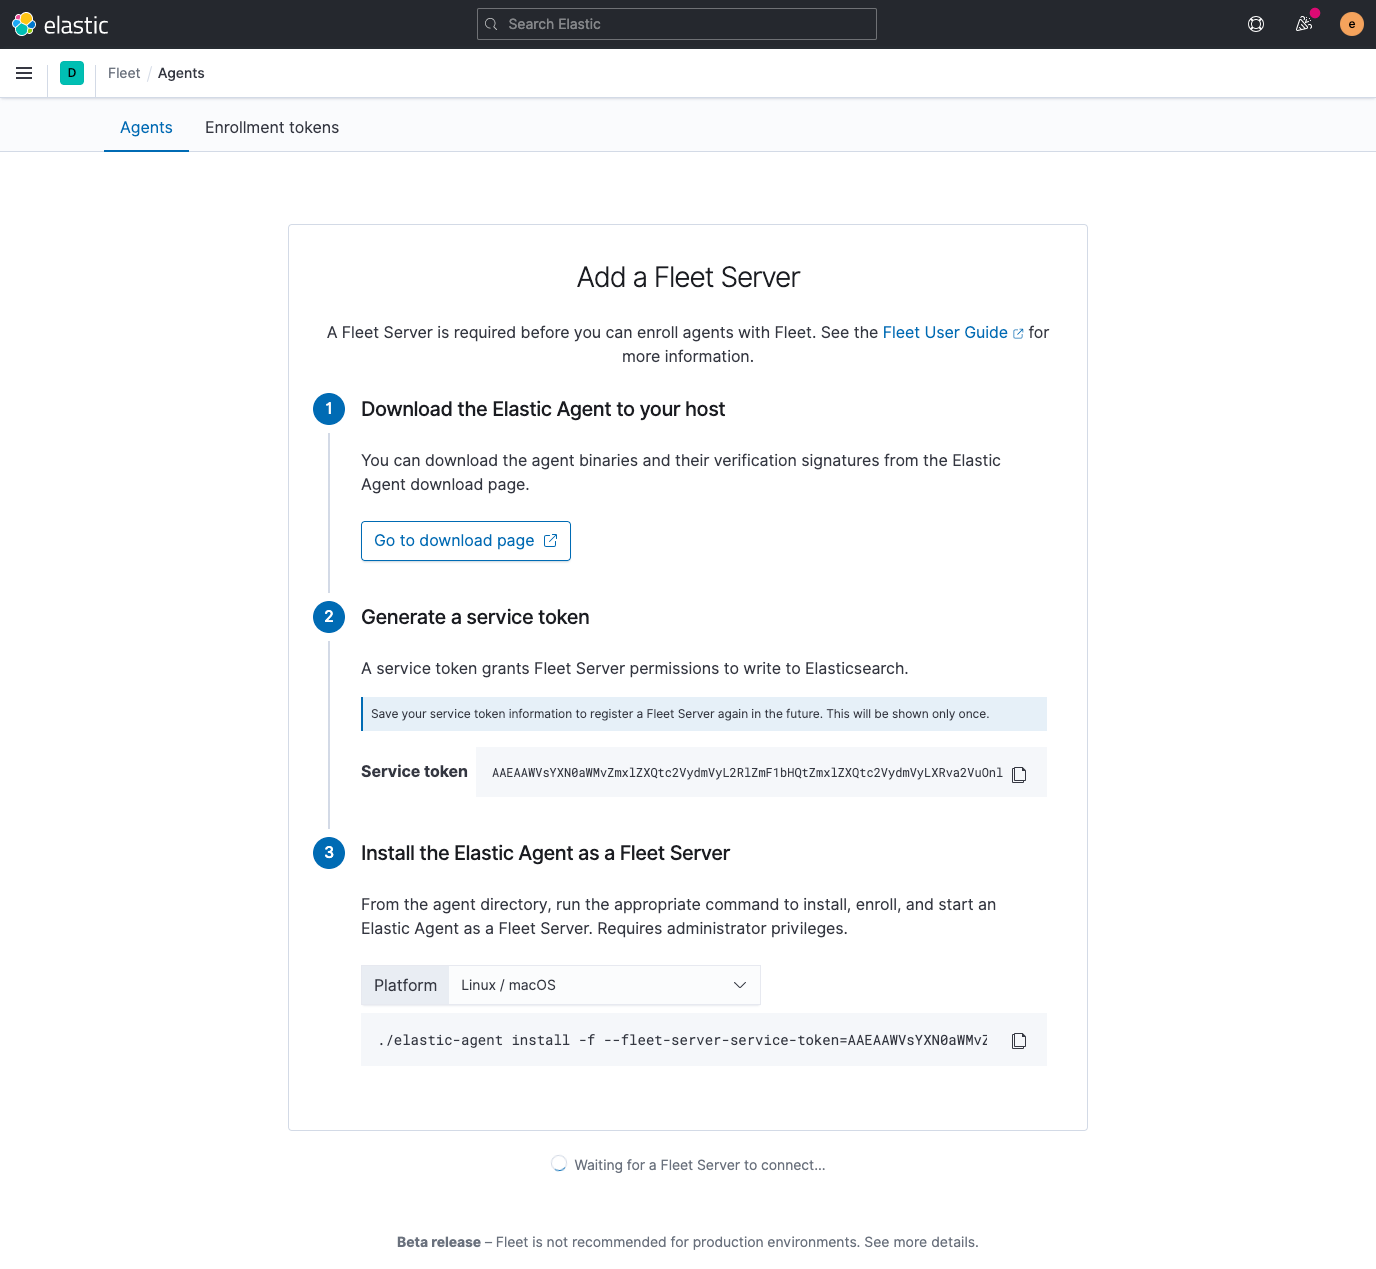Click the Beta release notice
The width and height of the screenshot is (1376, 1269).
click(x=688, y=1242)
